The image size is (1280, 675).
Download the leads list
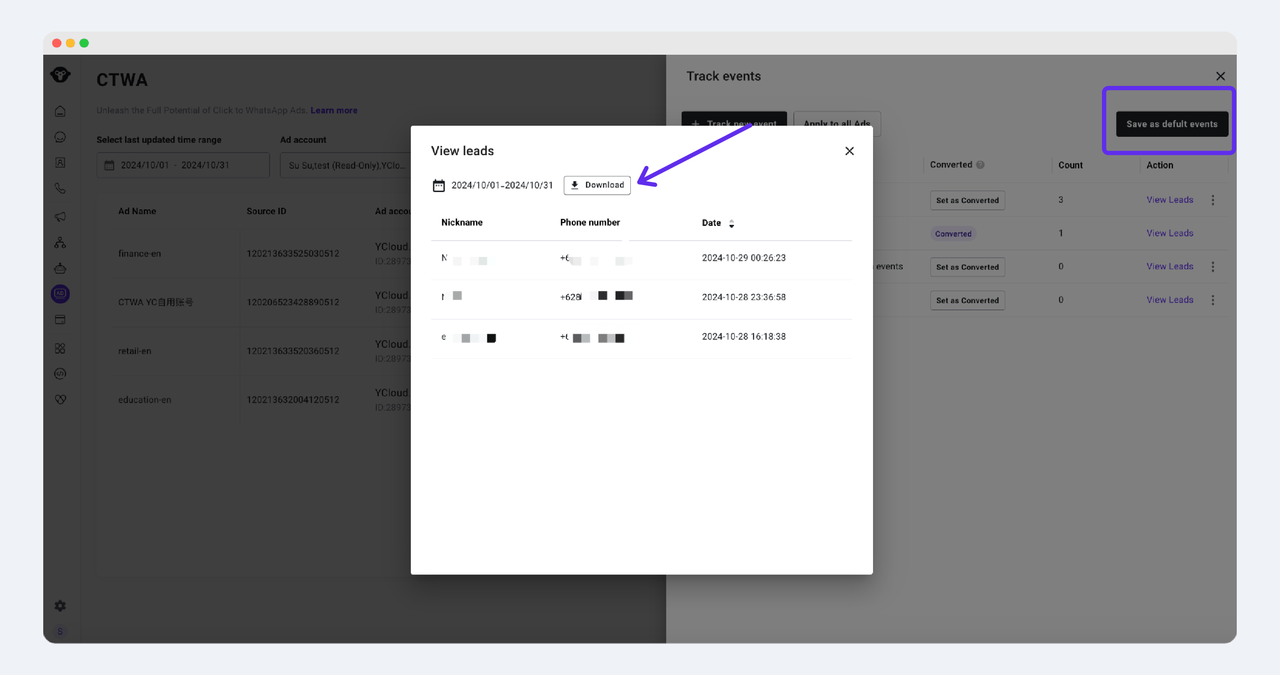(x=597, y=185)
